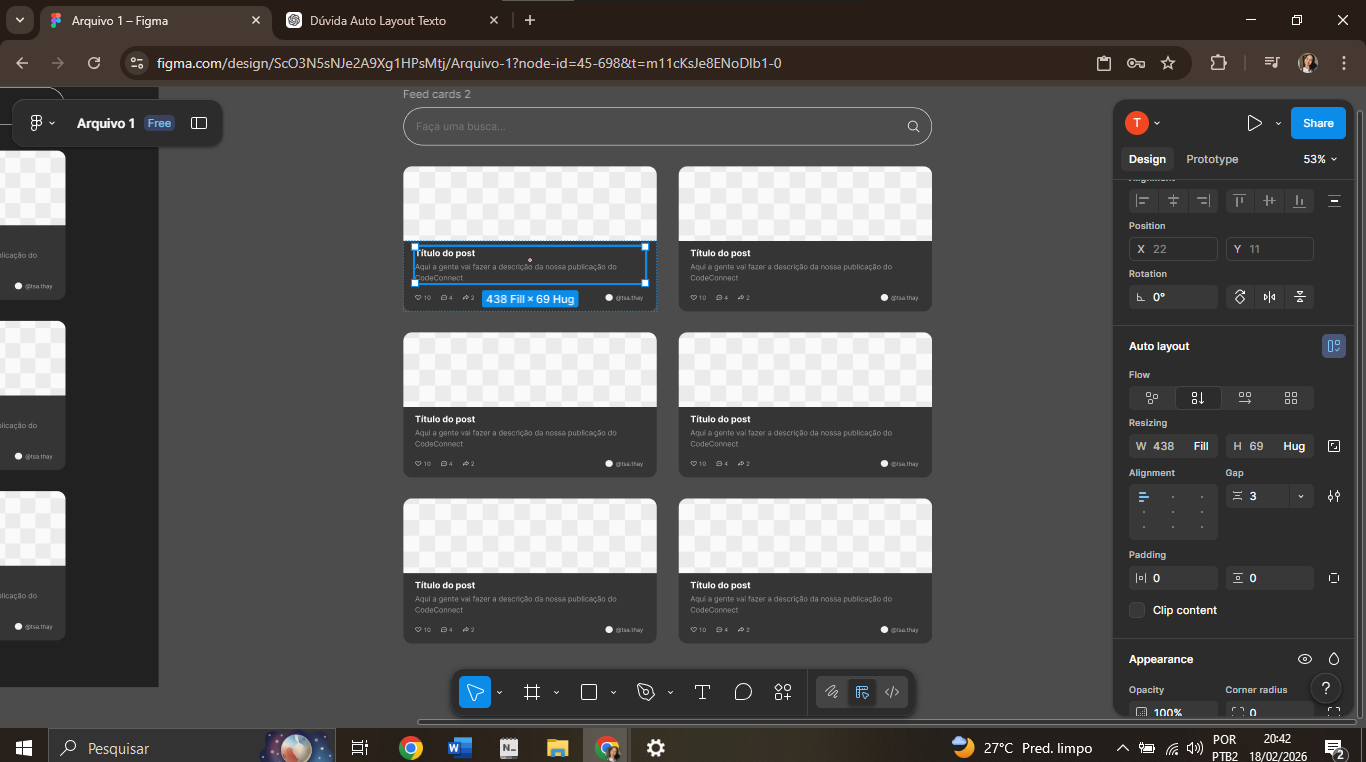Open the Gap value dropdown
Image resolution: width=1366 pixels, height=762 pixels.
1300,496
